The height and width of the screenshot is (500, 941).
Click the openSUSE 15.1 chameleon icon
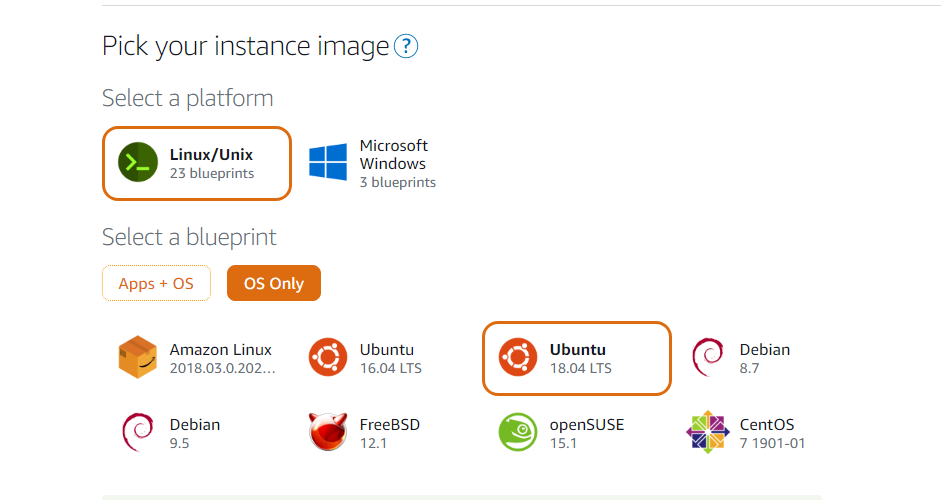(x=518, y=432)
